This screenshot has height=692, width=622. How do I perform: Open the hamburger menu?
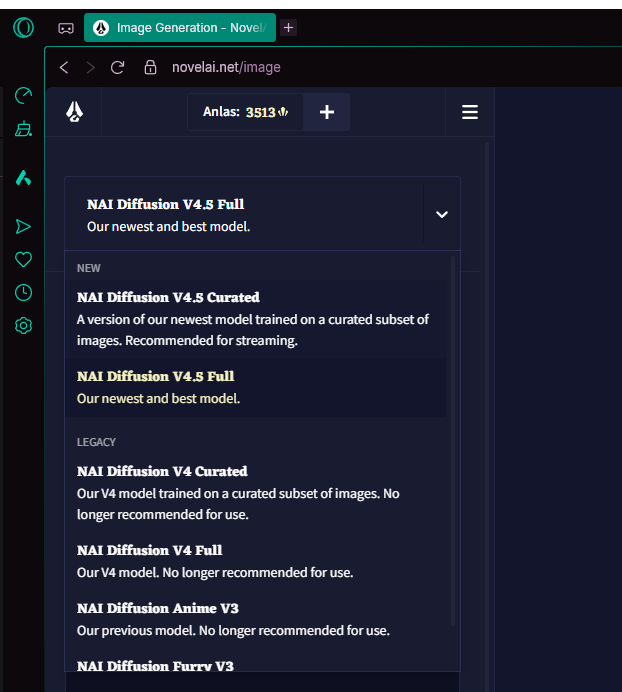(x=470, y=112)
